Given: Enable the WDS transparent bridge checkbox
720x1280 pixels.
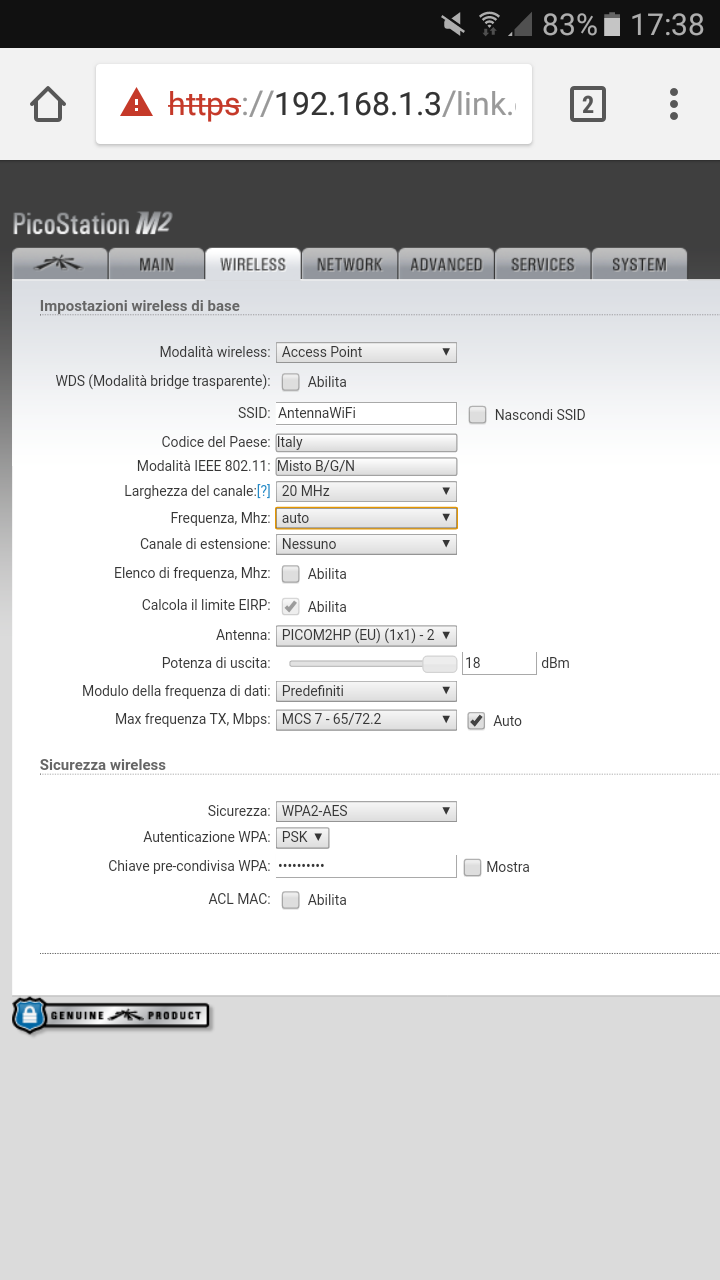Looking at the screenshot, I should (291, 381).
